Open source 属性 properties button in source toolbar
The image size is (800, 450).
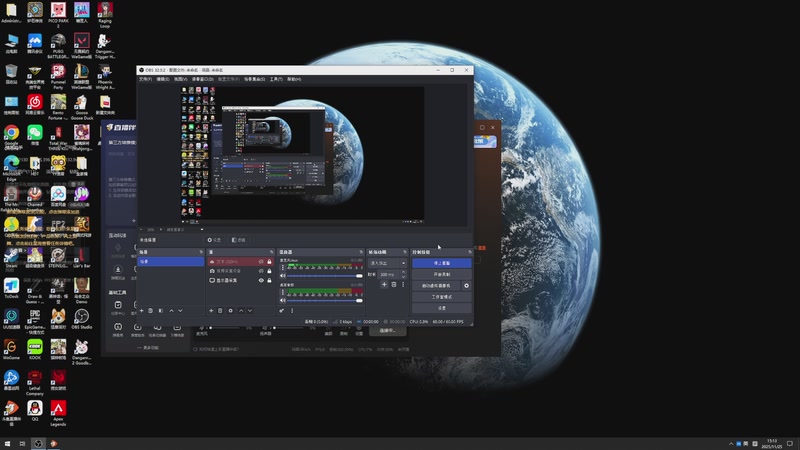(x=214, y=240)
